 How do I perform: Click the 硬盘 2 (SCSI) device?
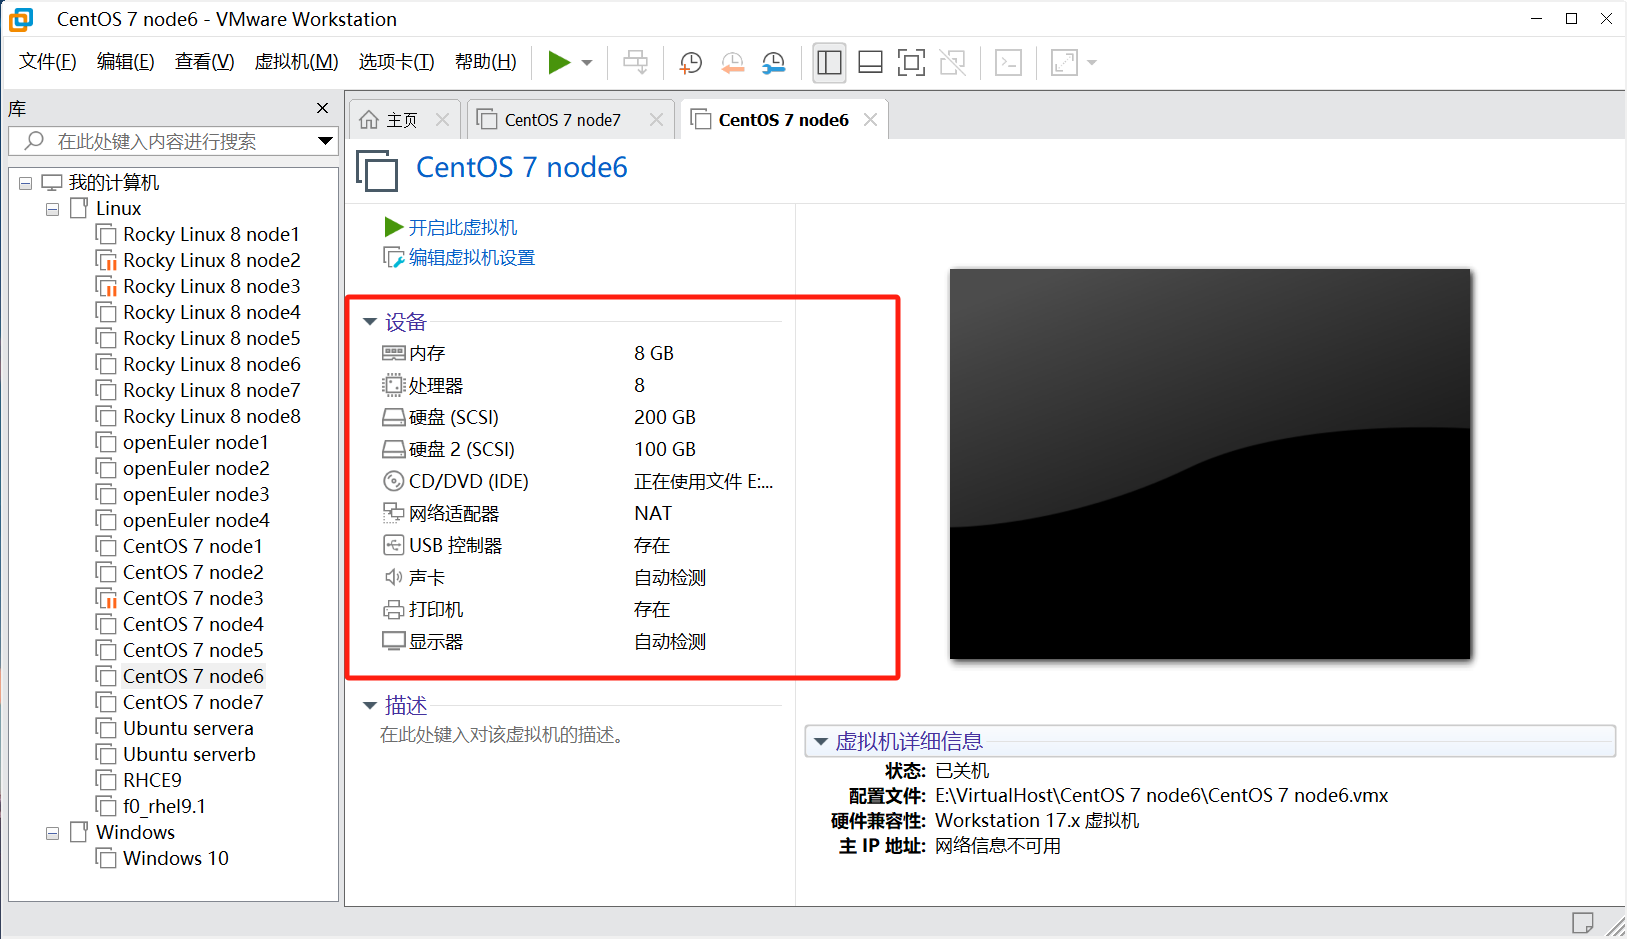click(x=461, y=449)
